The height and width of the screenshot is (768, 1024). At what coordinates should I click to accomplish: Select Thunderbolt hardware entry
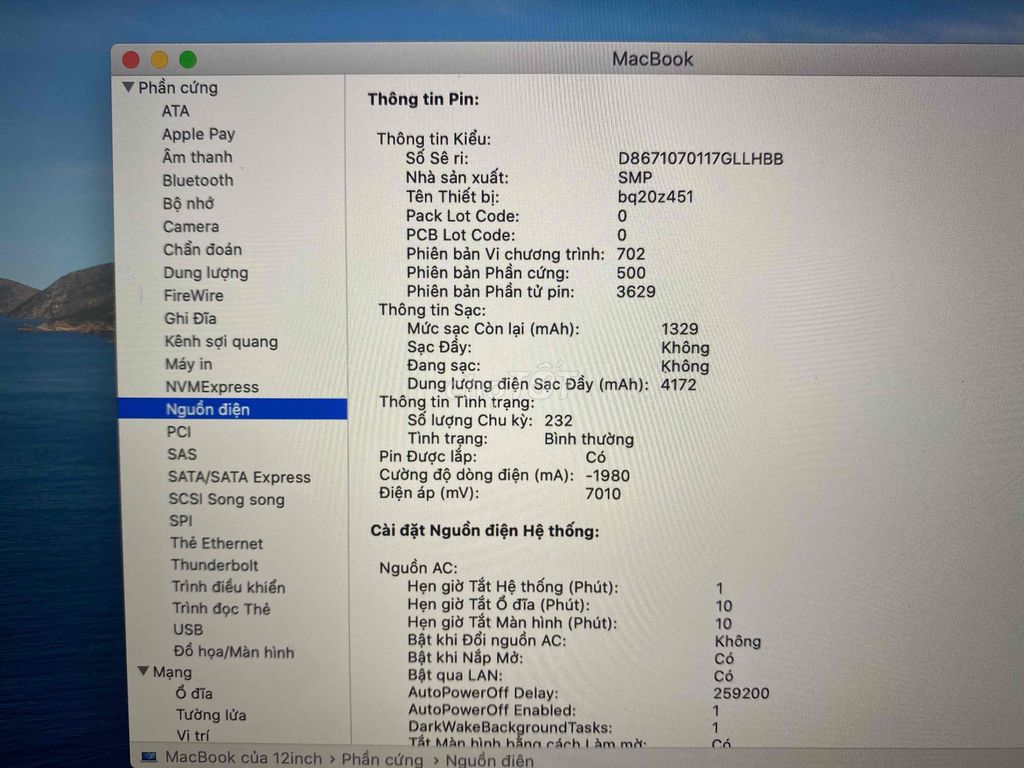[214, 565]
